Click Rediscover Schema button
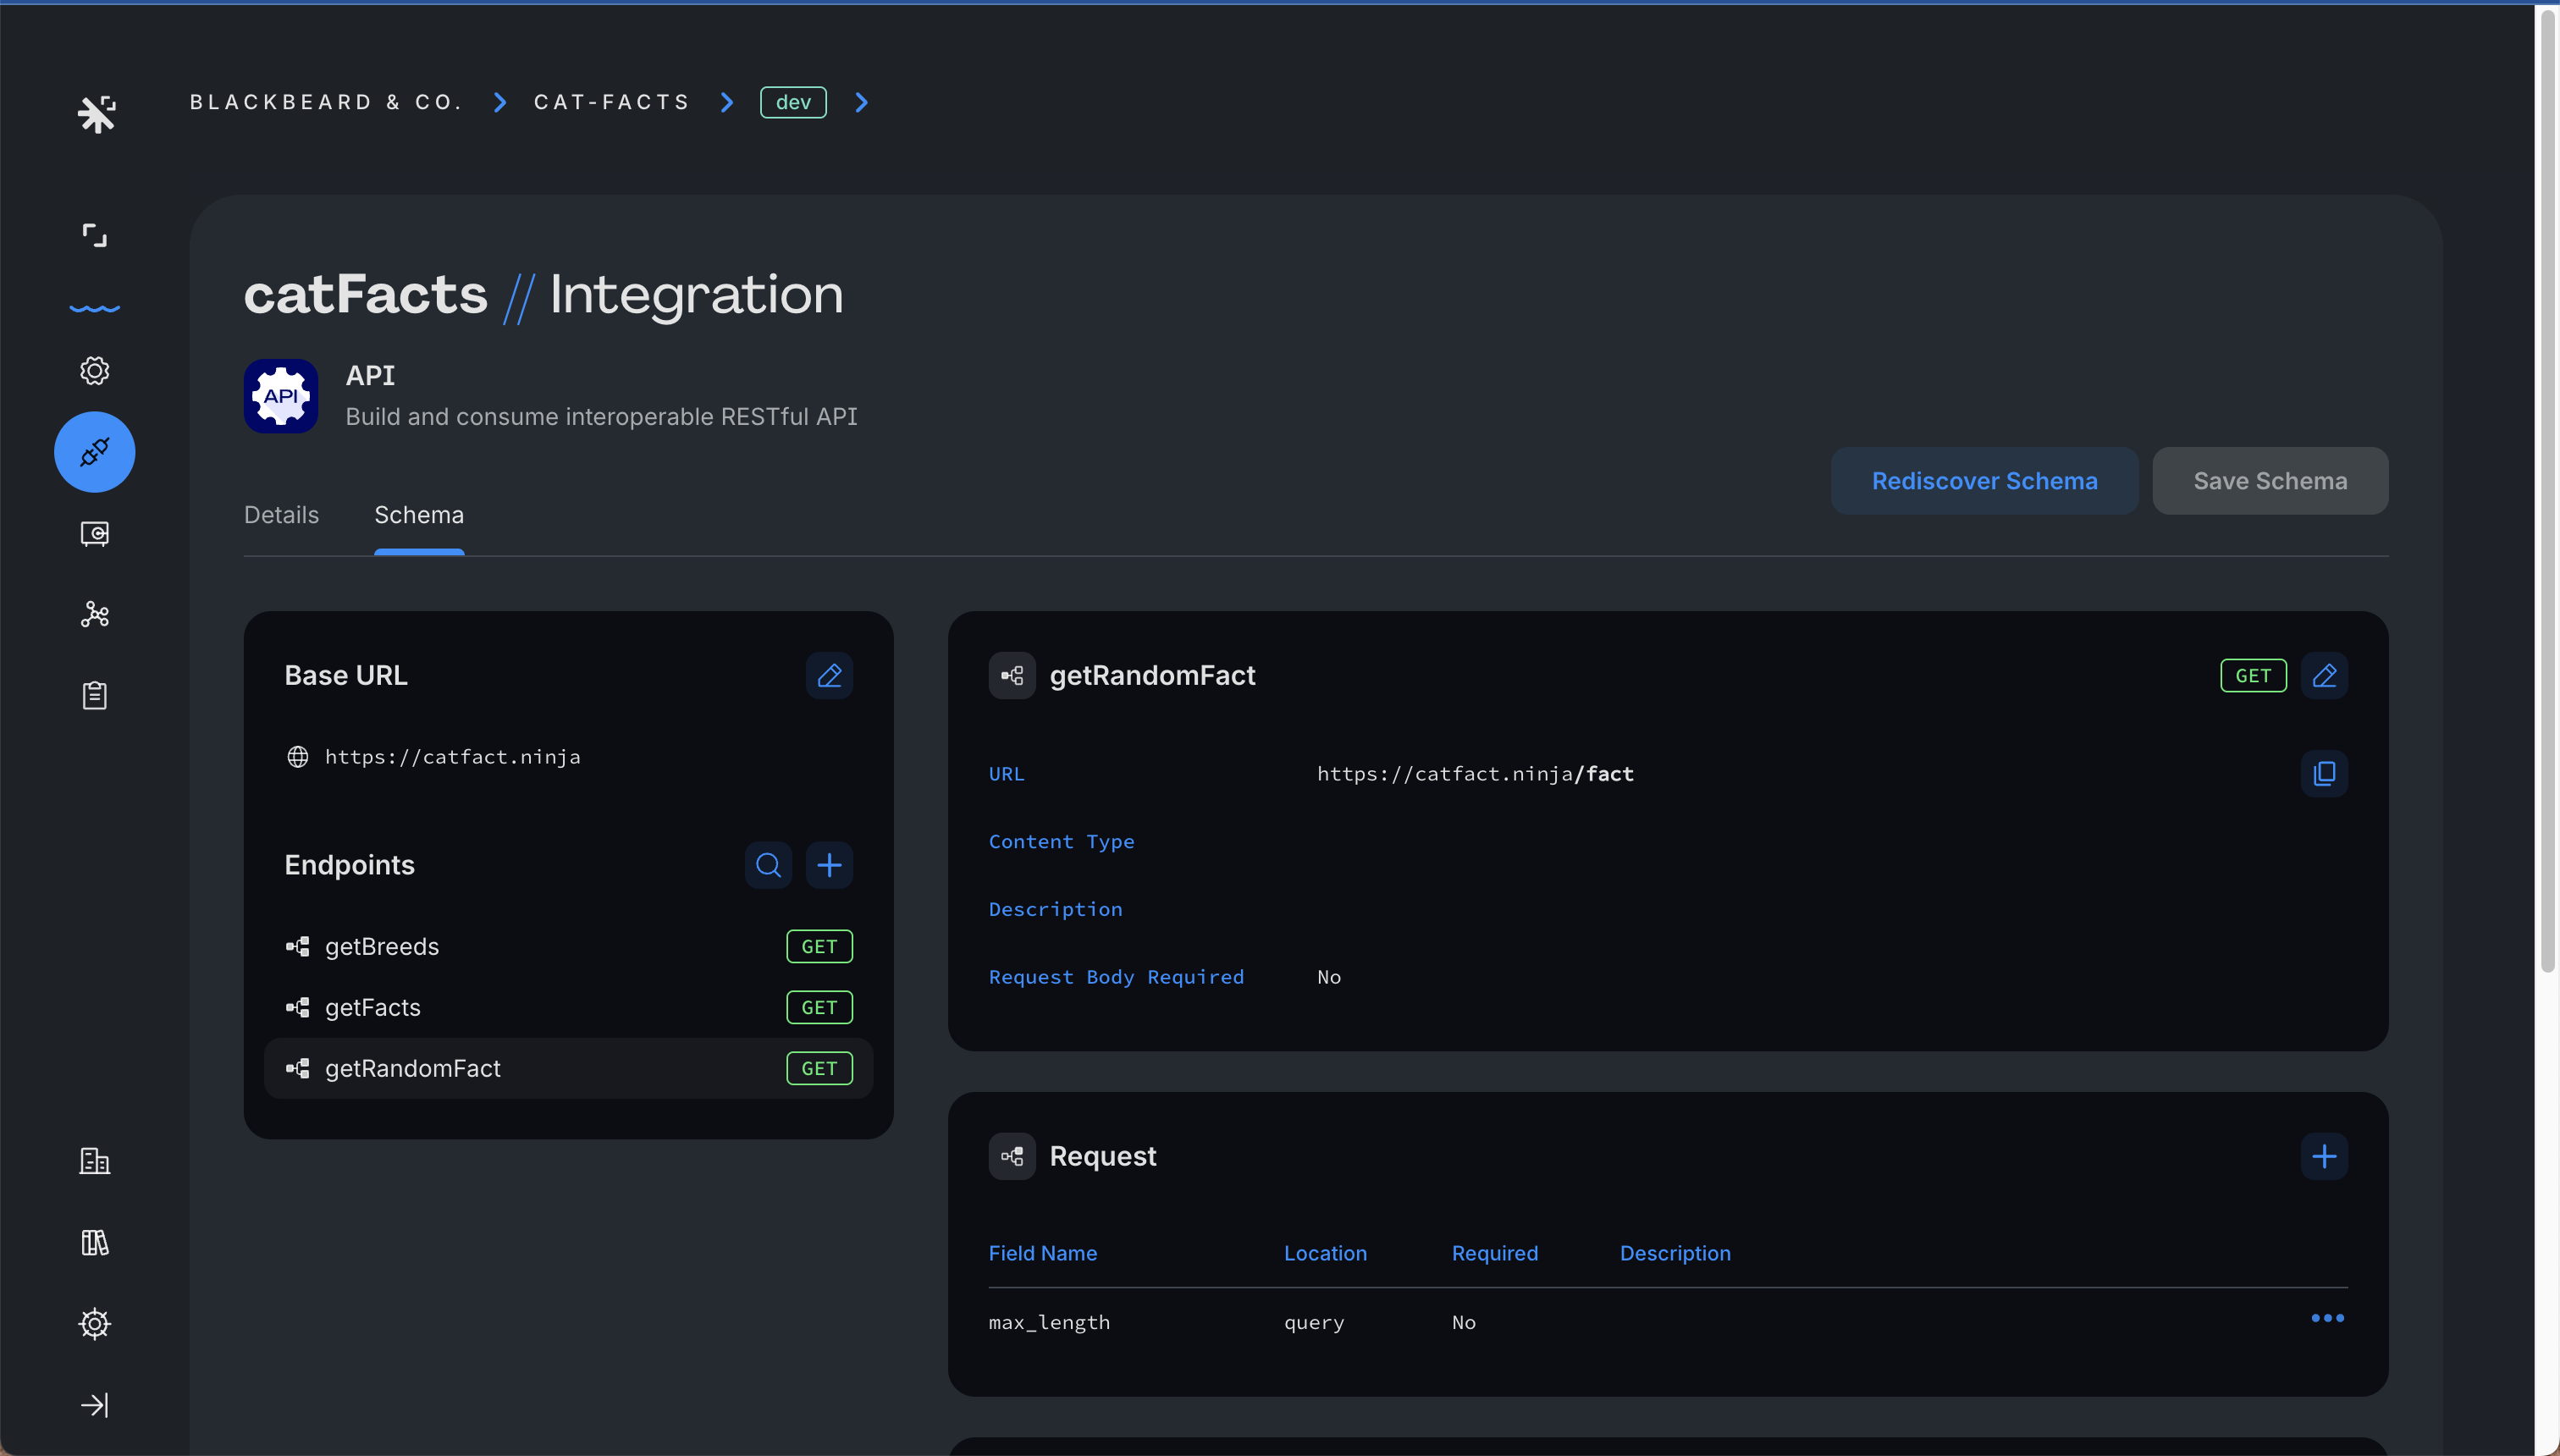The height and width of the screenshot is (1456, 2560). (x=1984, y=481)
